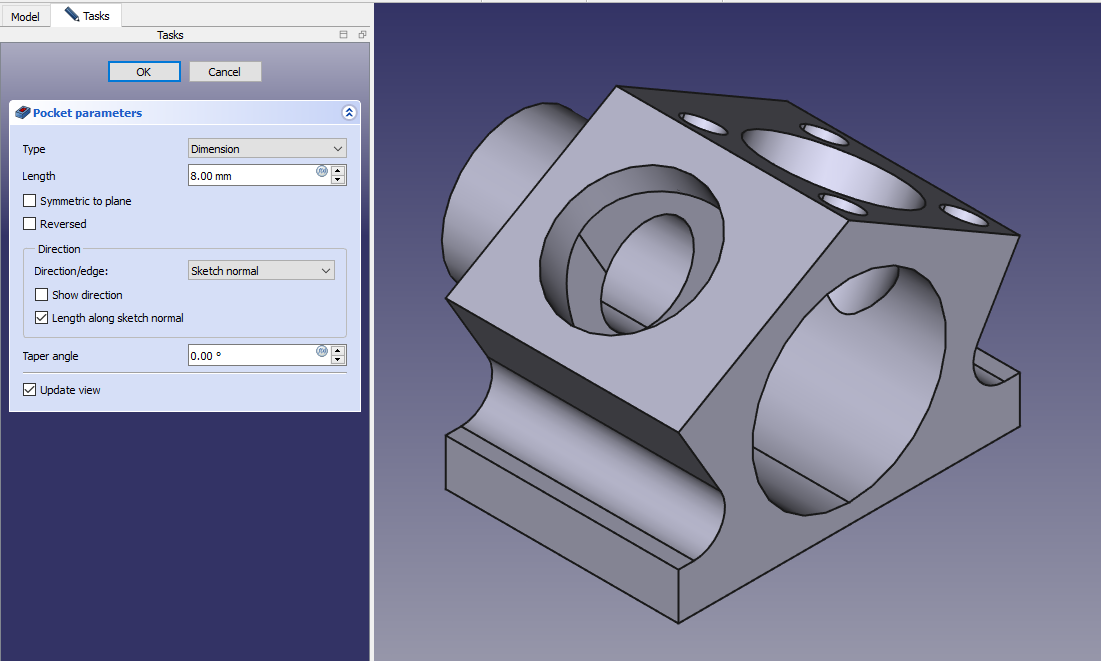
Task: Click the Pocket parameters feature icon
Action: (22, 113)
